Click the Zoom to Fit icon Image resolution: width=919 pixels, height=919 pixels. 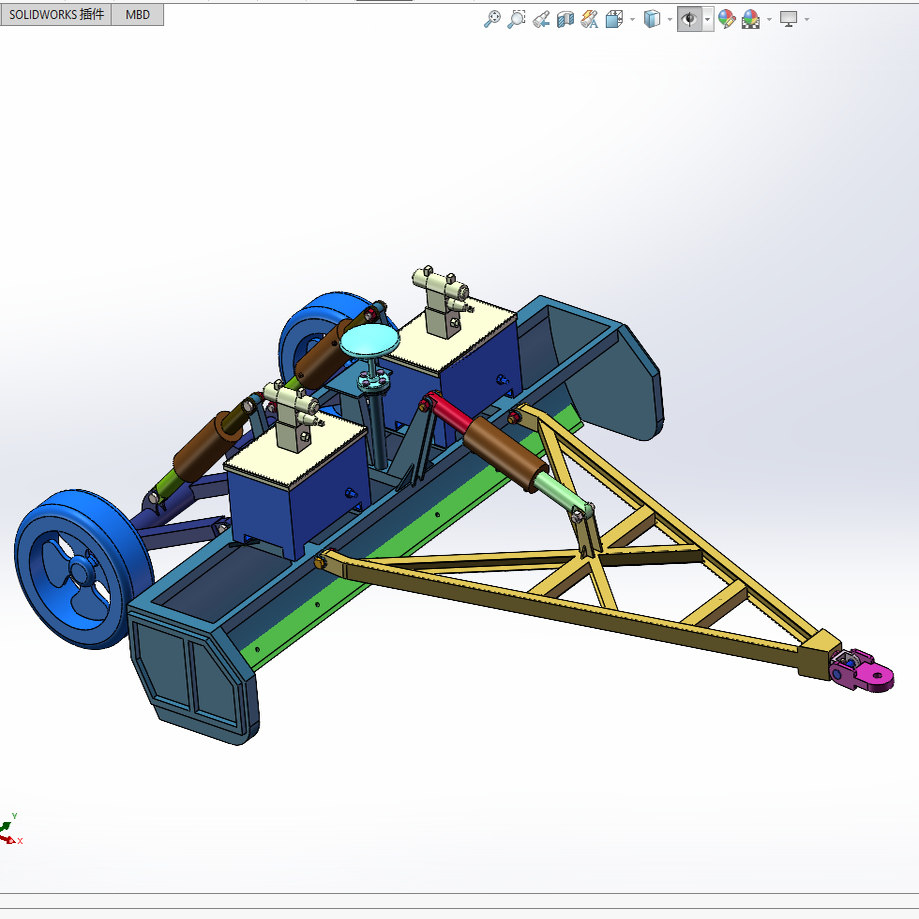[x=492, y=19]
